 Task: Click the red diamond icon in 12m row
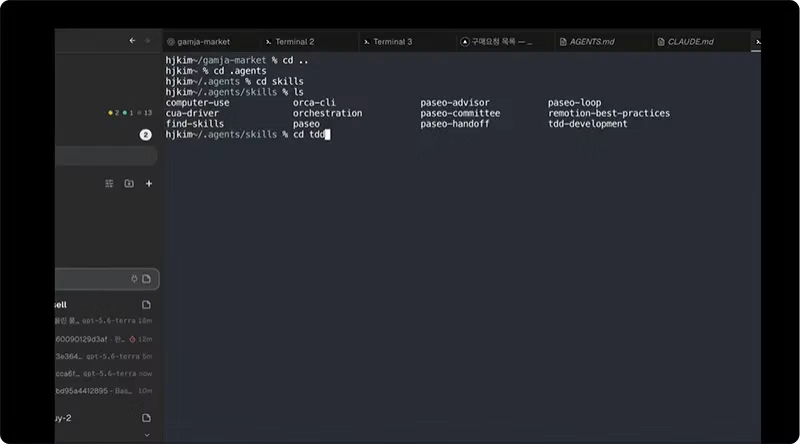coord(132,339)
